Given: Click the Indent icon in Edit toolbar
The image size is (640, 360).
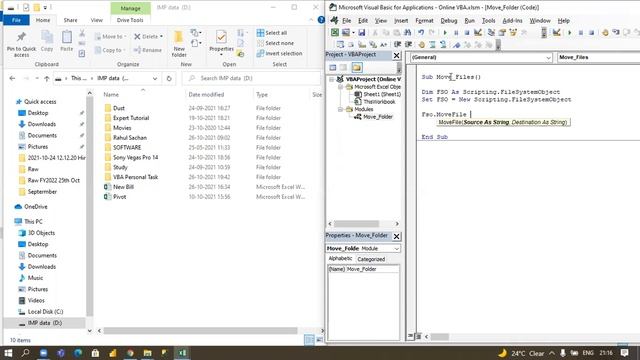Looking at the screenshot, I should tap(398, 44).
